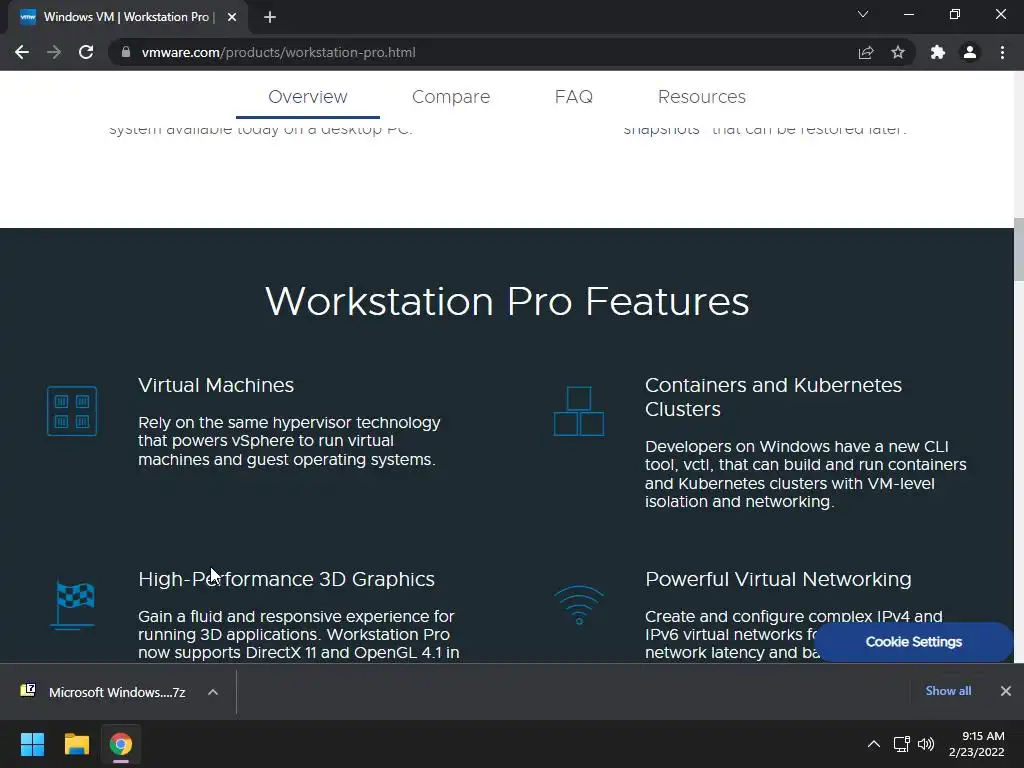
Task: Switch to the Compare tab
Action: tap(451, 97)
